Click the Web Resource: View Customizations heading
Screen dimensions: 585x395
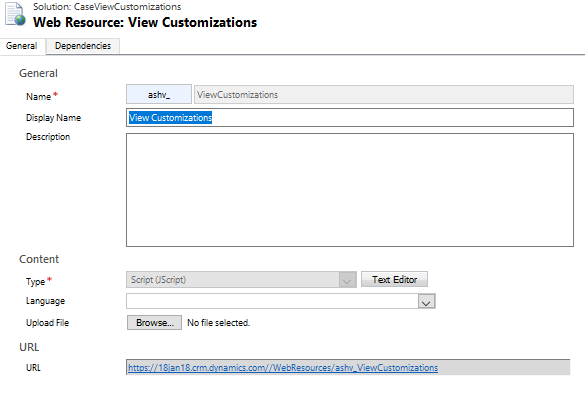[x=145, y=22]
